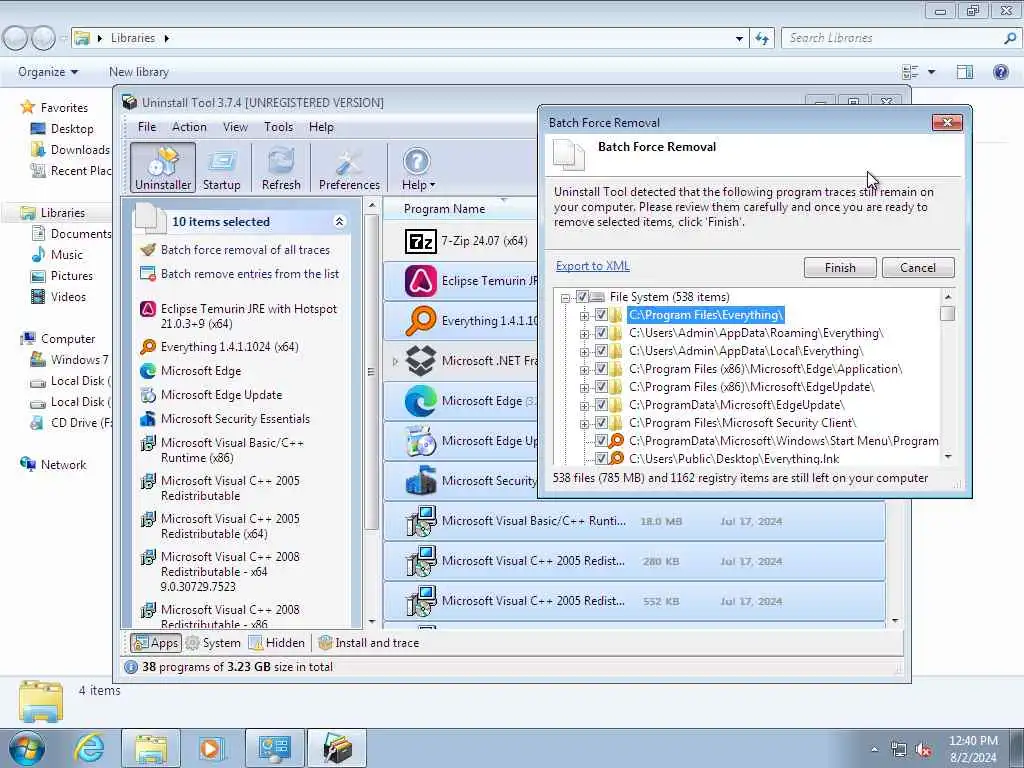1024x768 pixels.
Task: Uncheck C:\Program Files\Everything\ checkbox
Action: tap(601, 315)
